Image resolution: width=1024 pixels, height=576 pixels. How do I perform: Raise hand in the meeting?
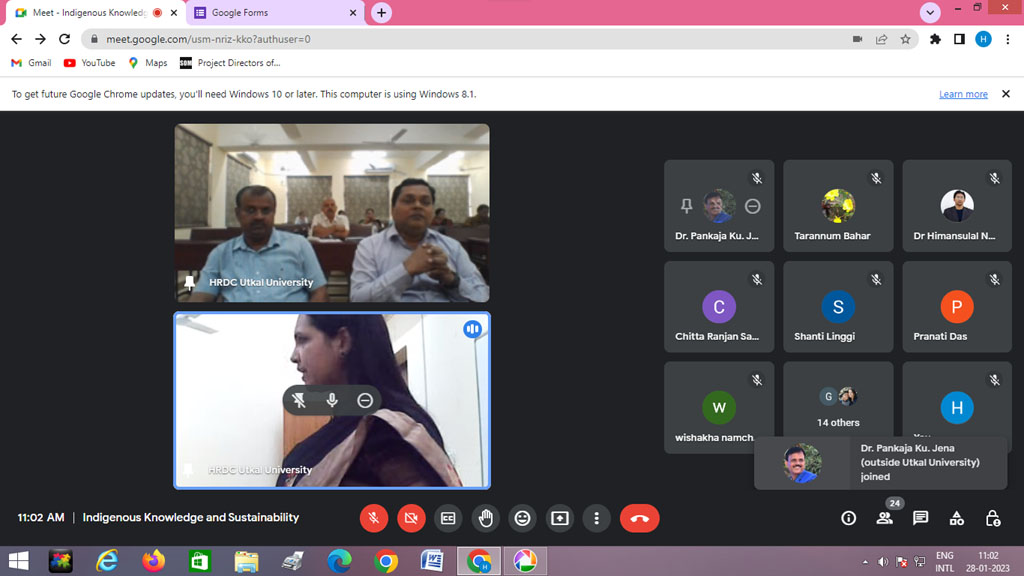pos(485,518)
